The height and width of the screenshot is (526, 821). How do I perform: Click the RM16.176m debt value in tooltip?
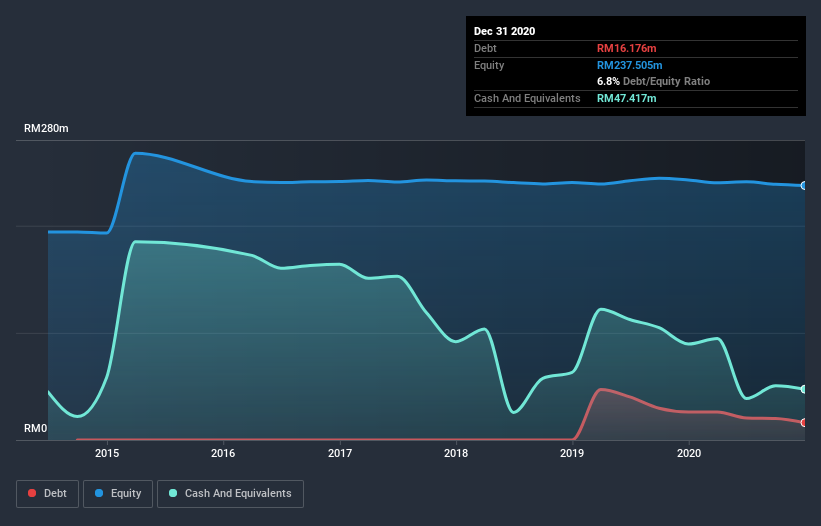[x=626, y=48]
